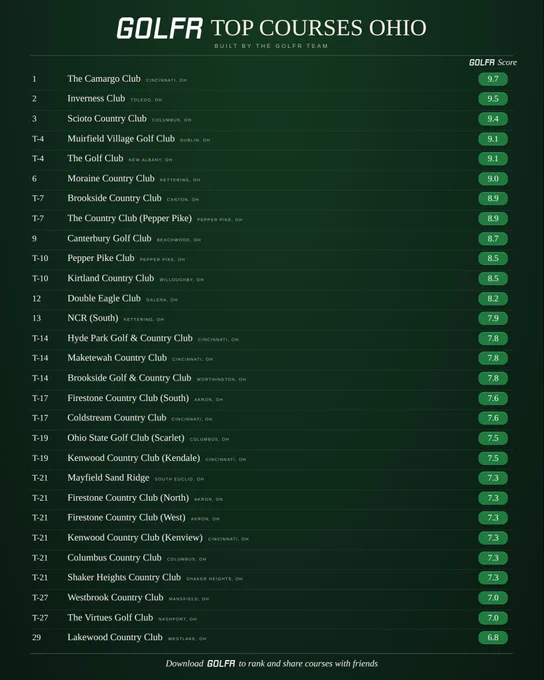The height and width of the screenshot is (680, 544).
Task: Click Brookside Golf & Country Club in Worthington
Action: [x=129, y=378]
